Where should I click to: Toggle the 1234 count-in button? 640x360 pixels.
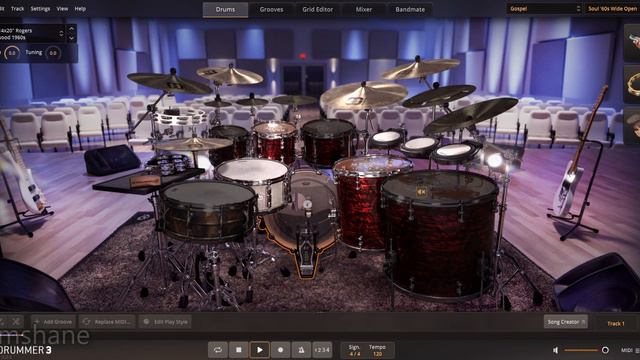[x=322, y=350]
